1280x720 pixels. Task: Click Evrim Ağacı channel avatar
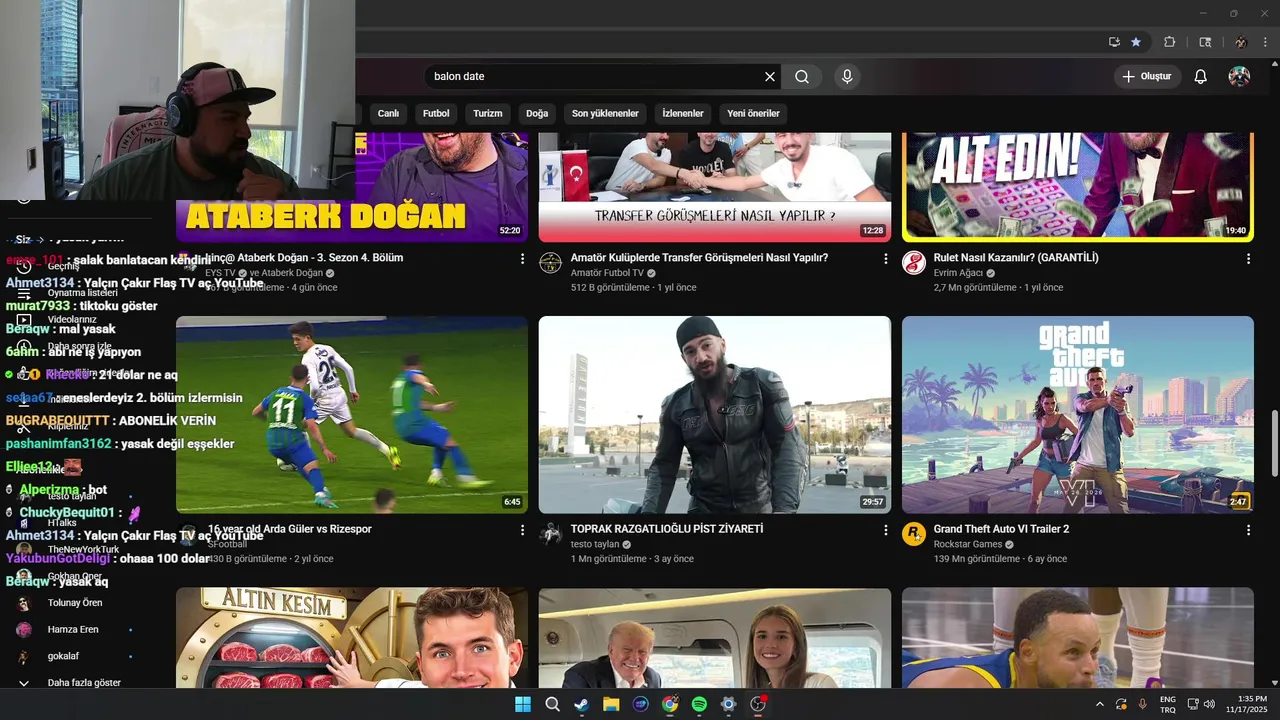[x=914, y=263]
